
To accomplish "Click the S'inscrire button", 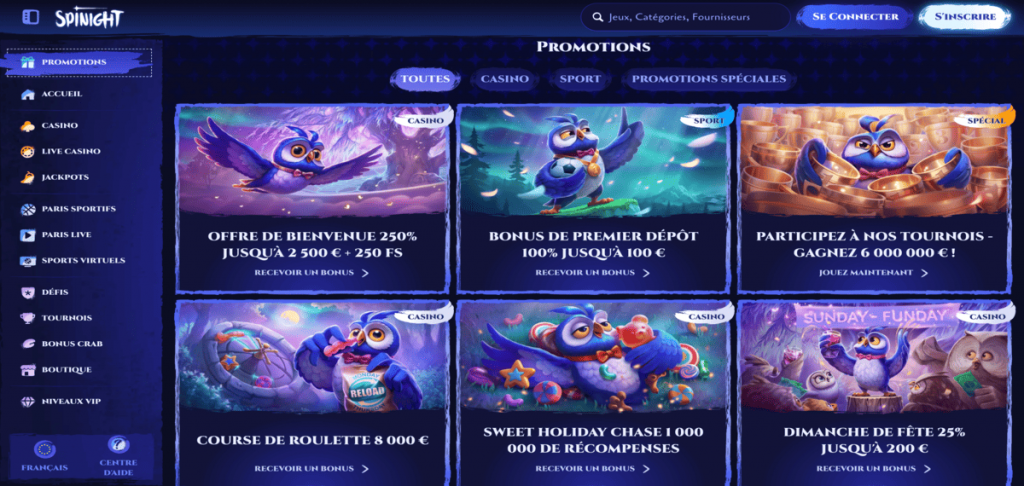I will [x=965, y=17].
